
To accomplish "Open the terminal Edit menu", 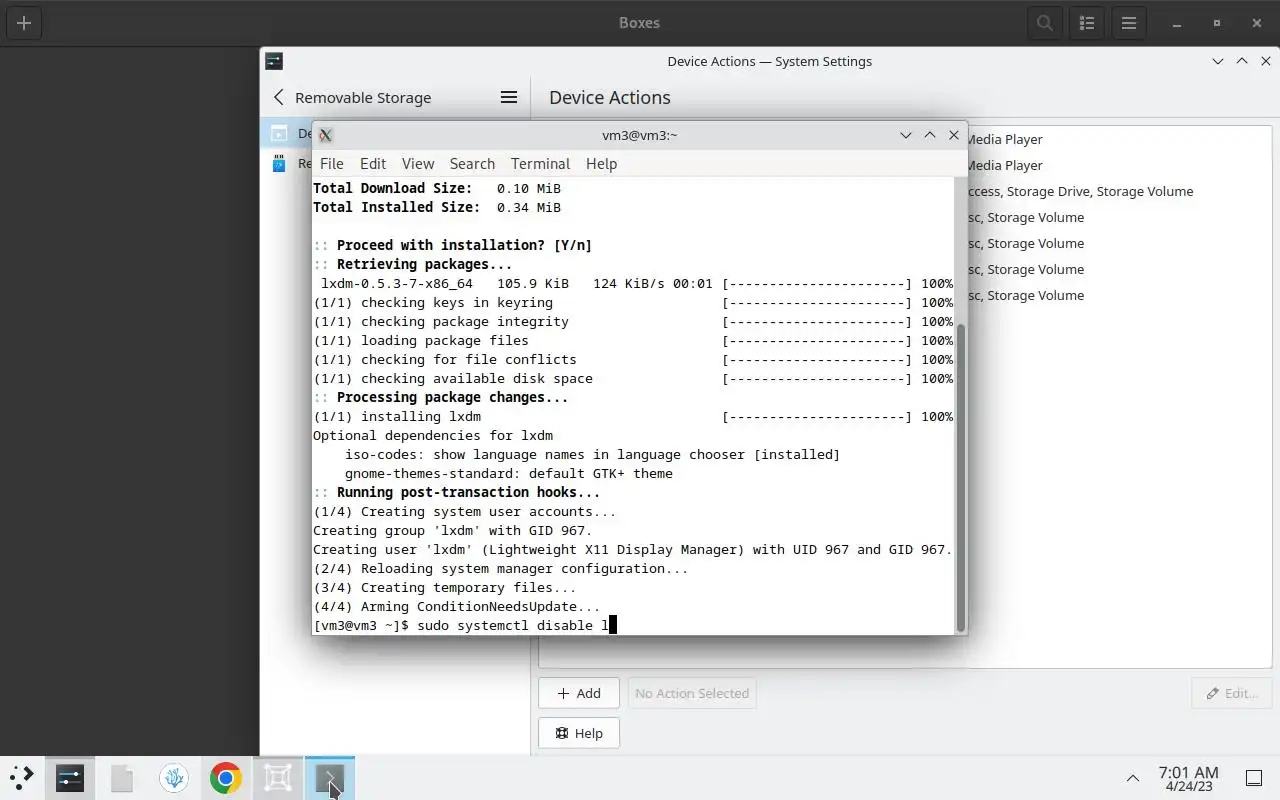I will tap(373, 164).
